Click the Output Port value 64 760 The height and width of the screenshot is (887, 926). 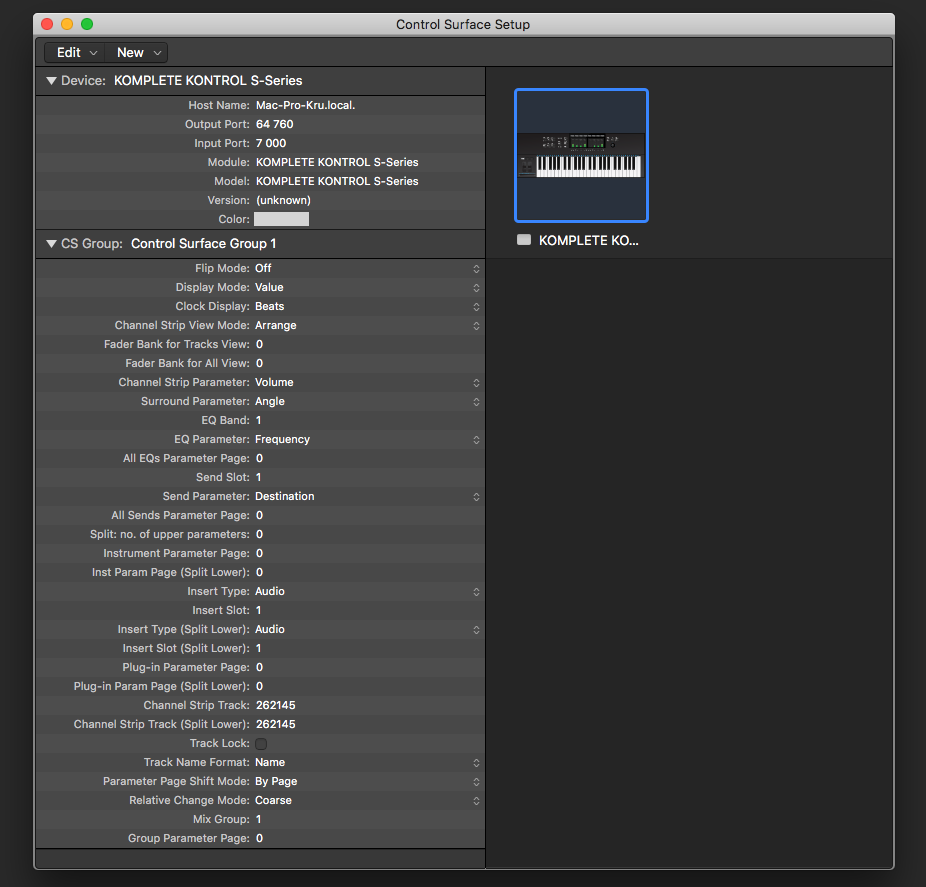pyautogui.click(x=275, y=124)
